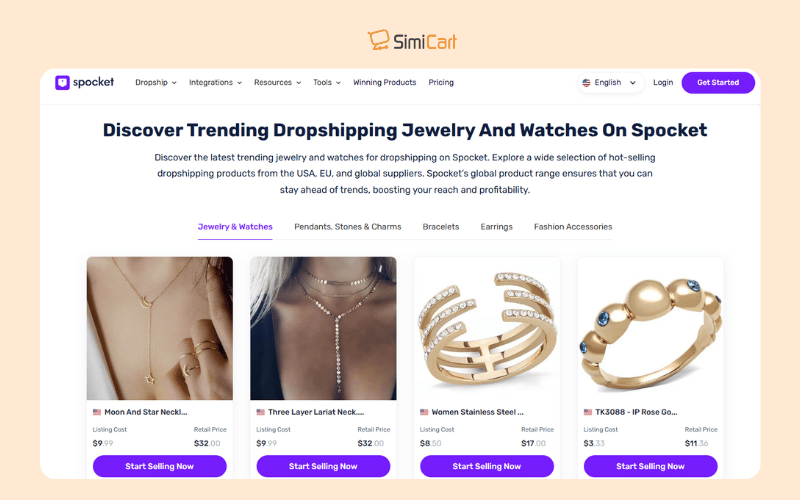Click the Spocket logo icon

click(62, 83)
